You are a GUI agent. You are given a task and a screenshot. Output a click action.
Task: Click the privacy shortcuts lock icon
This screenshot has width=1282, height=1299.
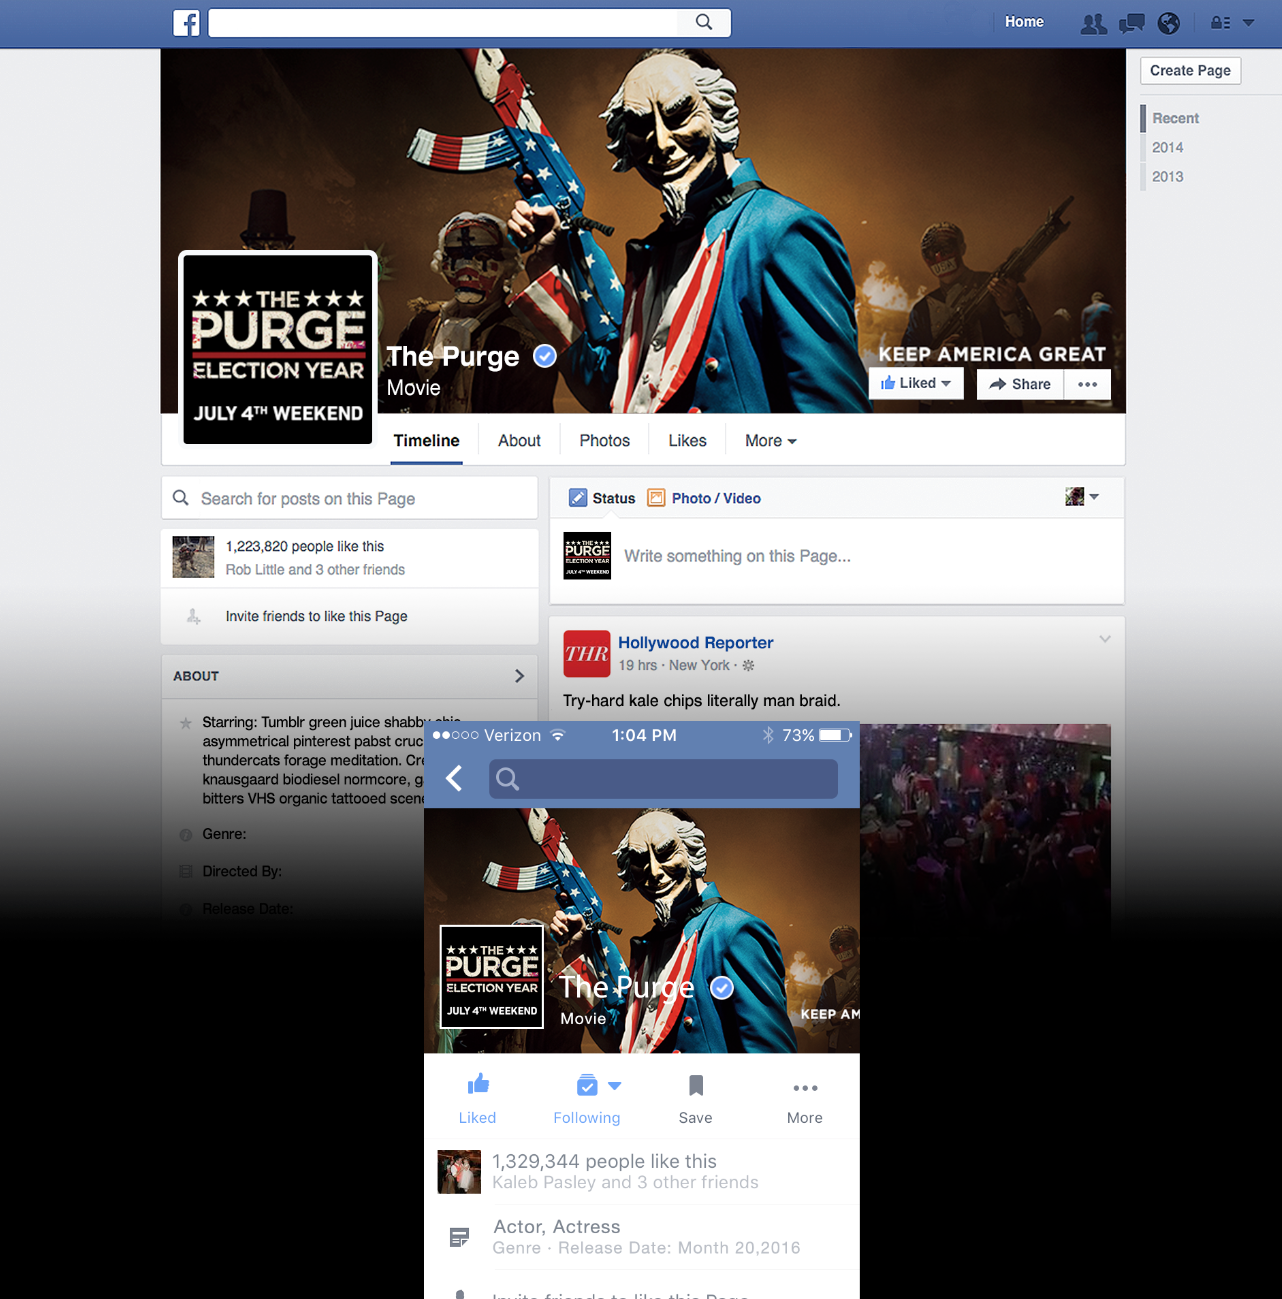click(x=1220, y=23)
